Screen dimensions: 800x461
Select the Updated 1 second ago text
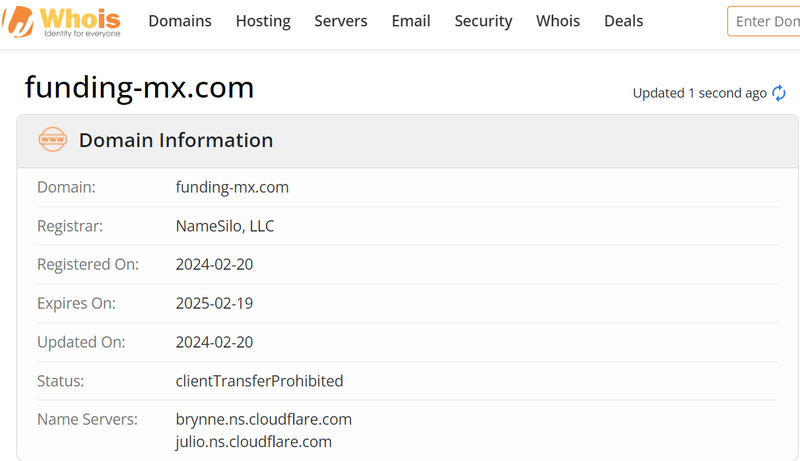[x=699, y=93]
